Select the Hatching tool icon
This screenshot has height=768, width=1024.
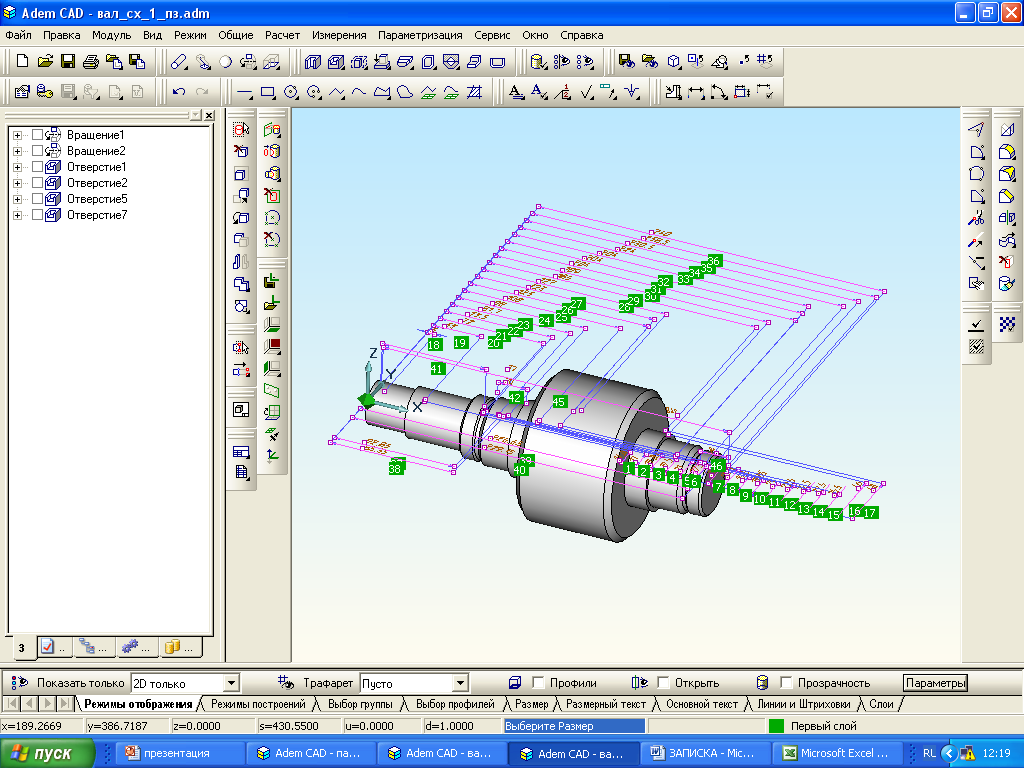coord(475,92)
